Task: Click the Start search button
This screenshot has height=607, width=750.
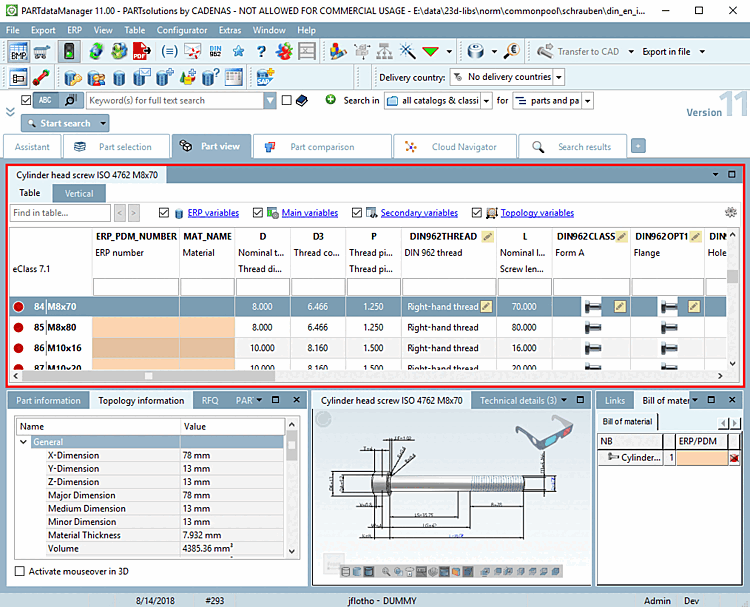Action: [x=65, y=123]
